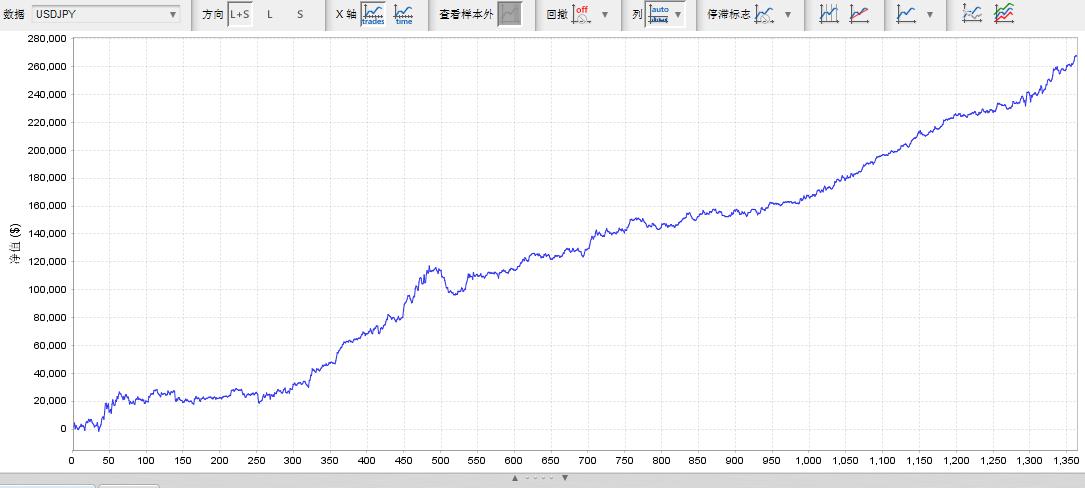Switch direction to S (short only)

(299, 14)
